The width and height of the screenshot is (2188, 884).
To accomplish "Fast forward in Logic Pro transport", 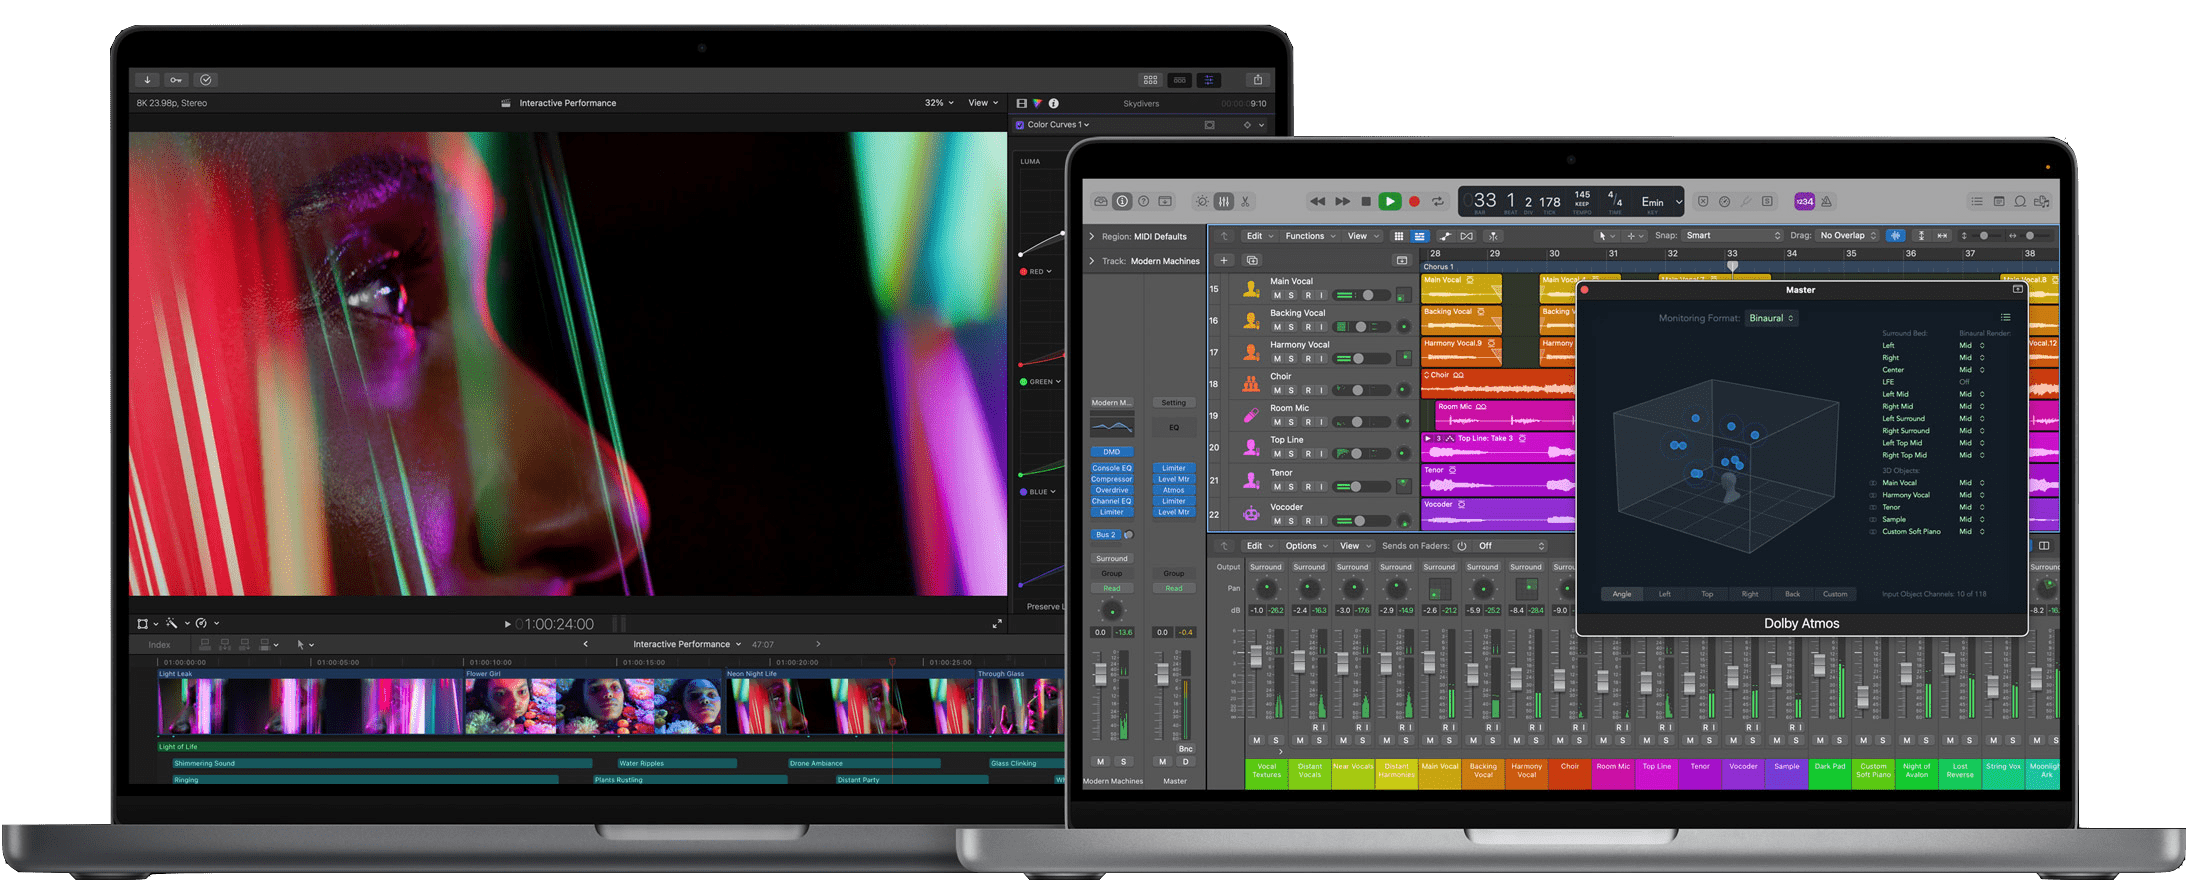I will click(1342, 202).
